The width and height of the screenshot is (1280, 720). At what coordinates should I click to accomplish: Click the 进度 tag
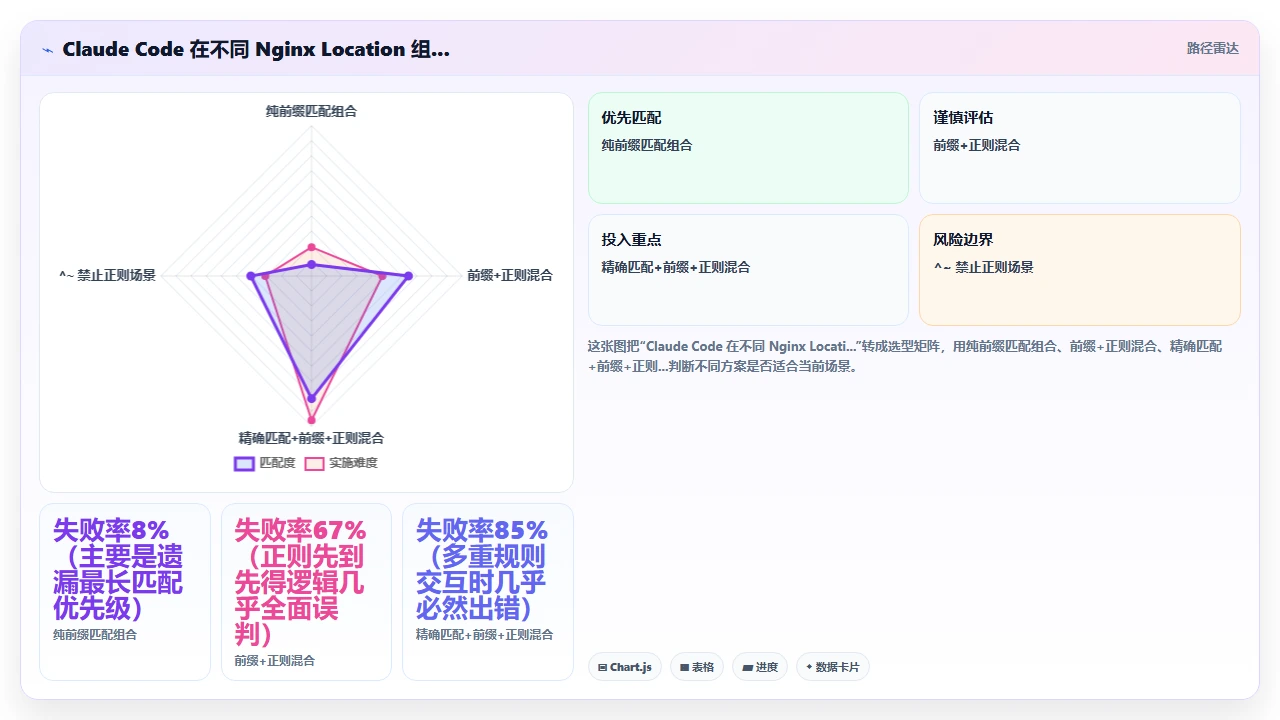760,667
